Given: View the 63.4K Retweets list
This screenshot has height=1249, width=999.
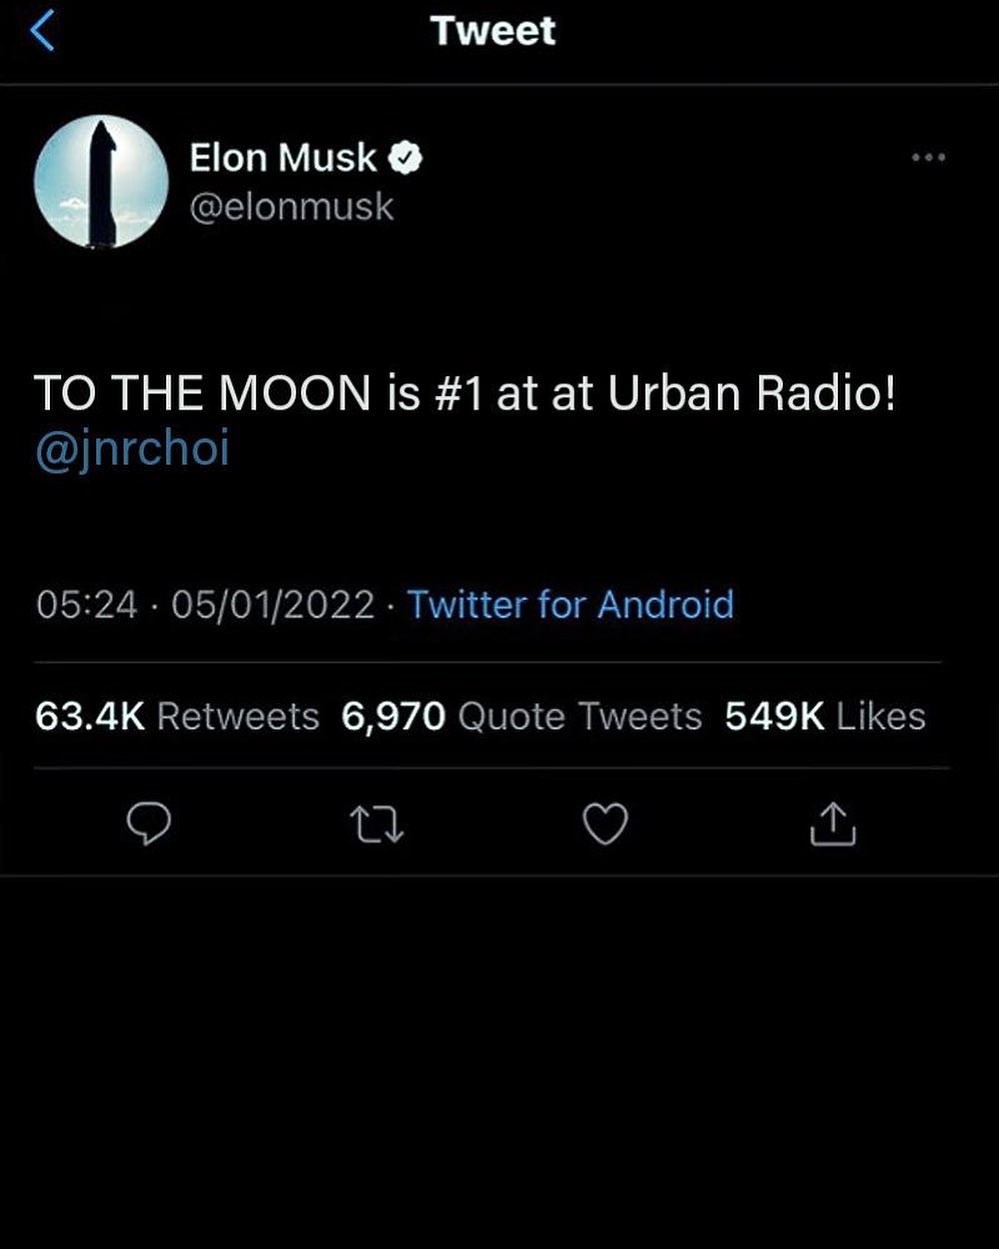Looking at the screenshot, I should click(x=177, y=716).
